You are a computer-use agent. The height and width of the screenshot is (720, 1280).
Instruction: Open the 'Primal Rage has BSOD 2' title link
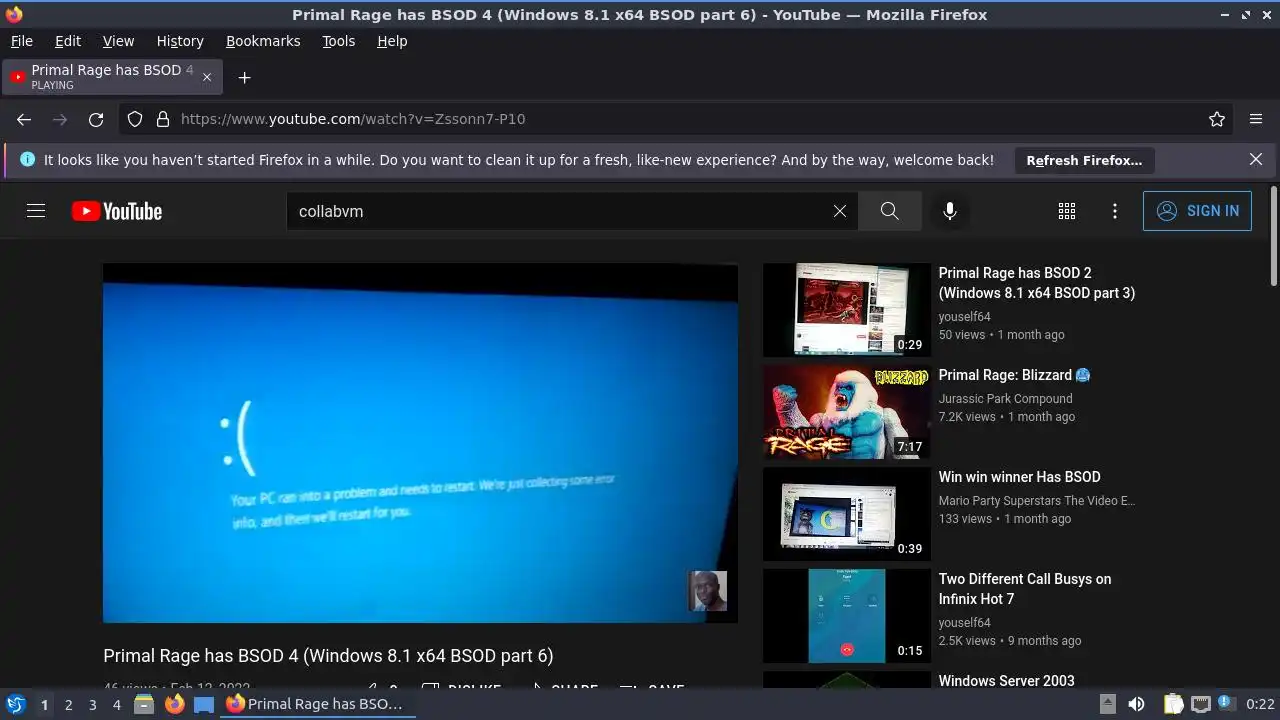pos(1036,283)
